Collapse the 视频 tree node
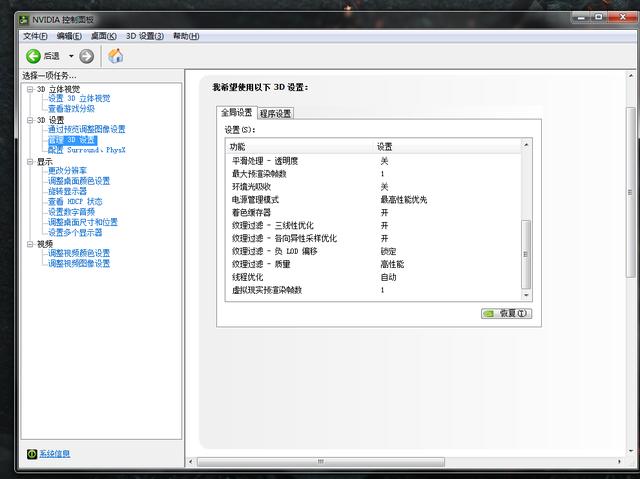640x479 pixels. pyautogui.click(x=30, y=244)
